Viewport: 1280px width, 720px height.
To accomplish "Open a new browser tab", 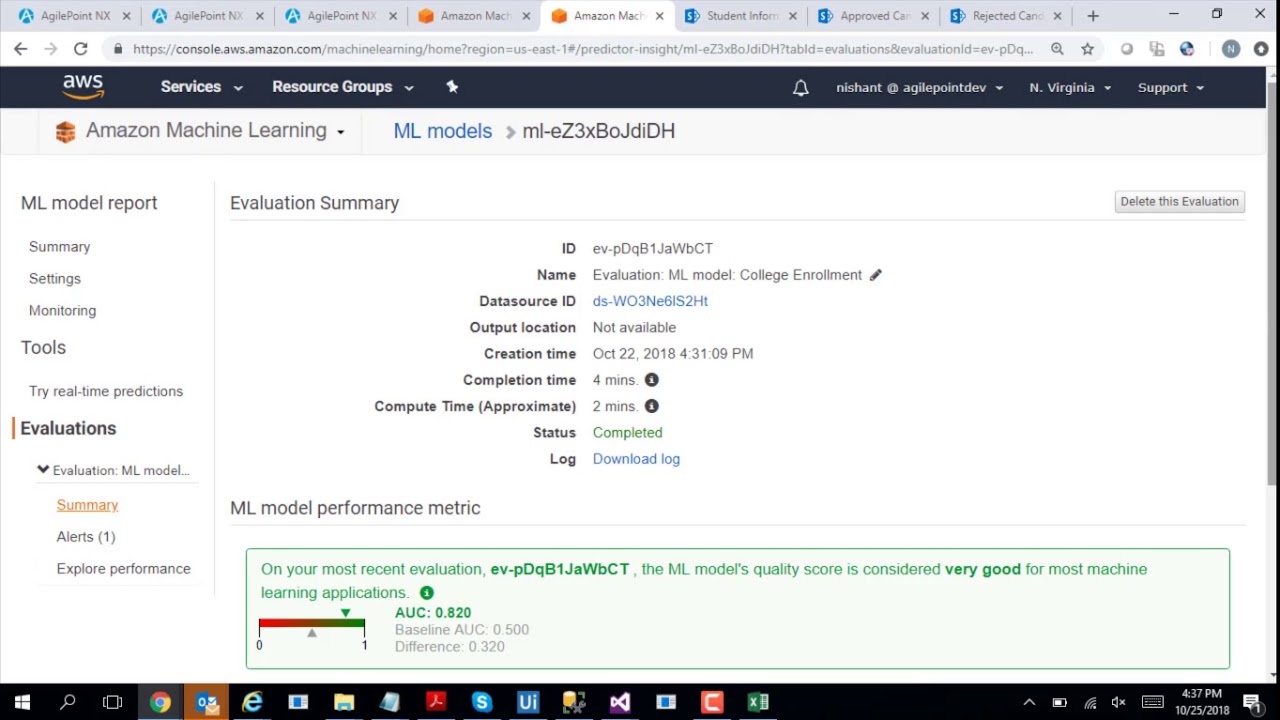I will pos(1093,16).
